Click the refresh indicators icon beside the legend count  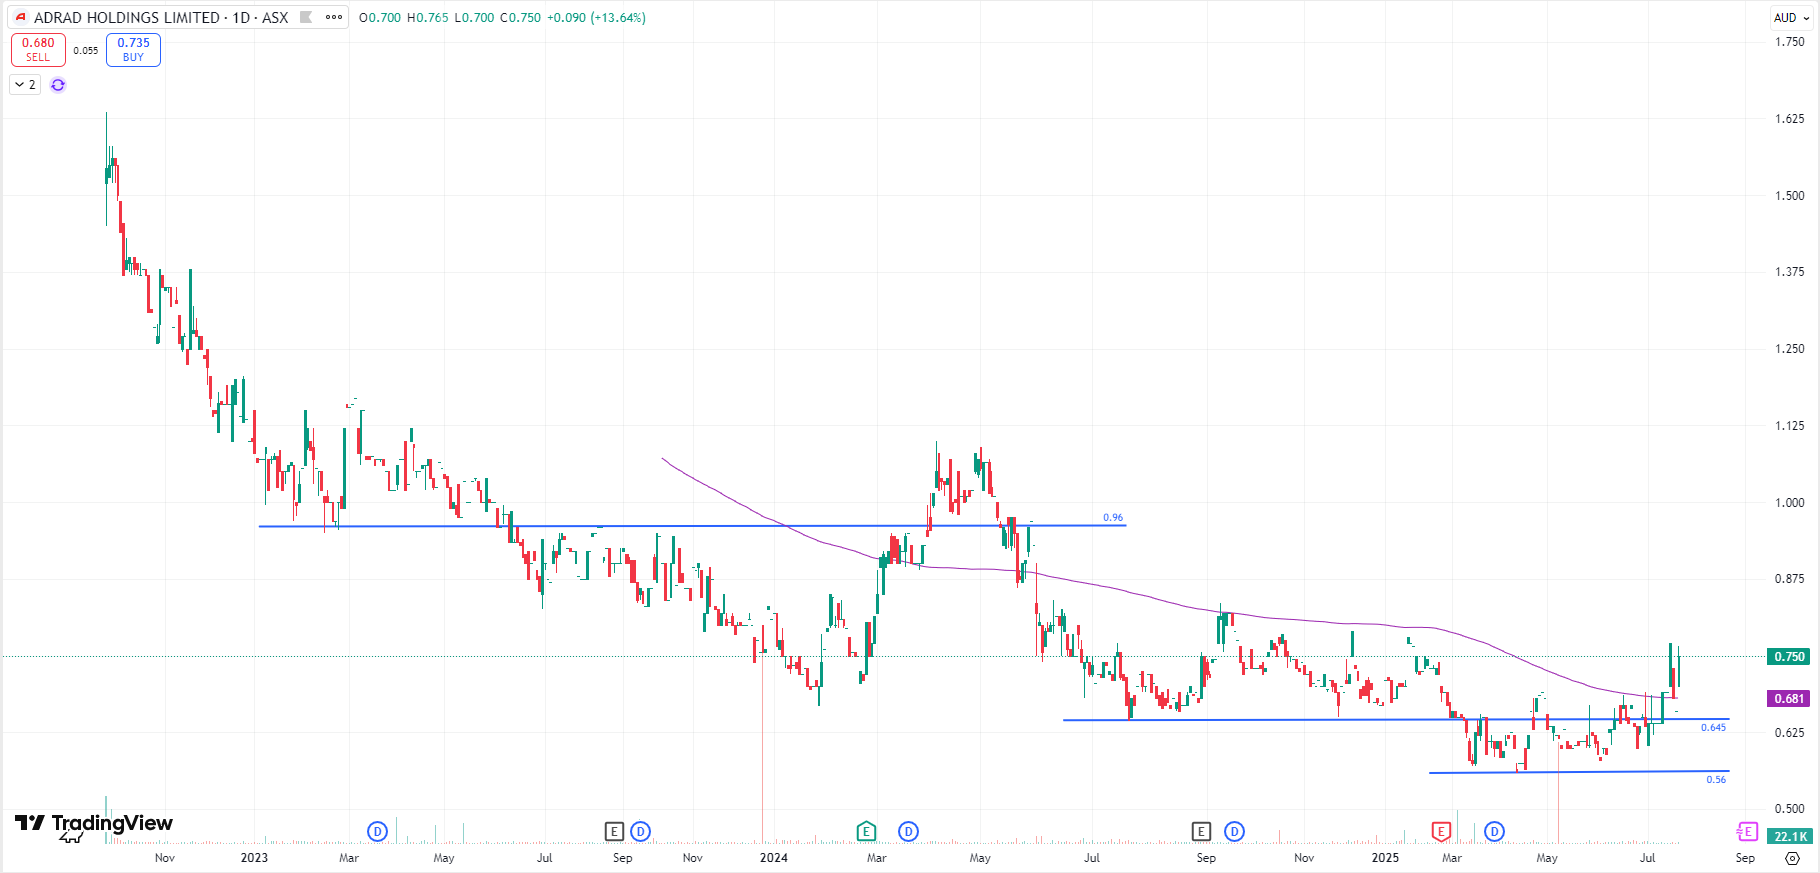pyautogui.click(x=58, y=85)
